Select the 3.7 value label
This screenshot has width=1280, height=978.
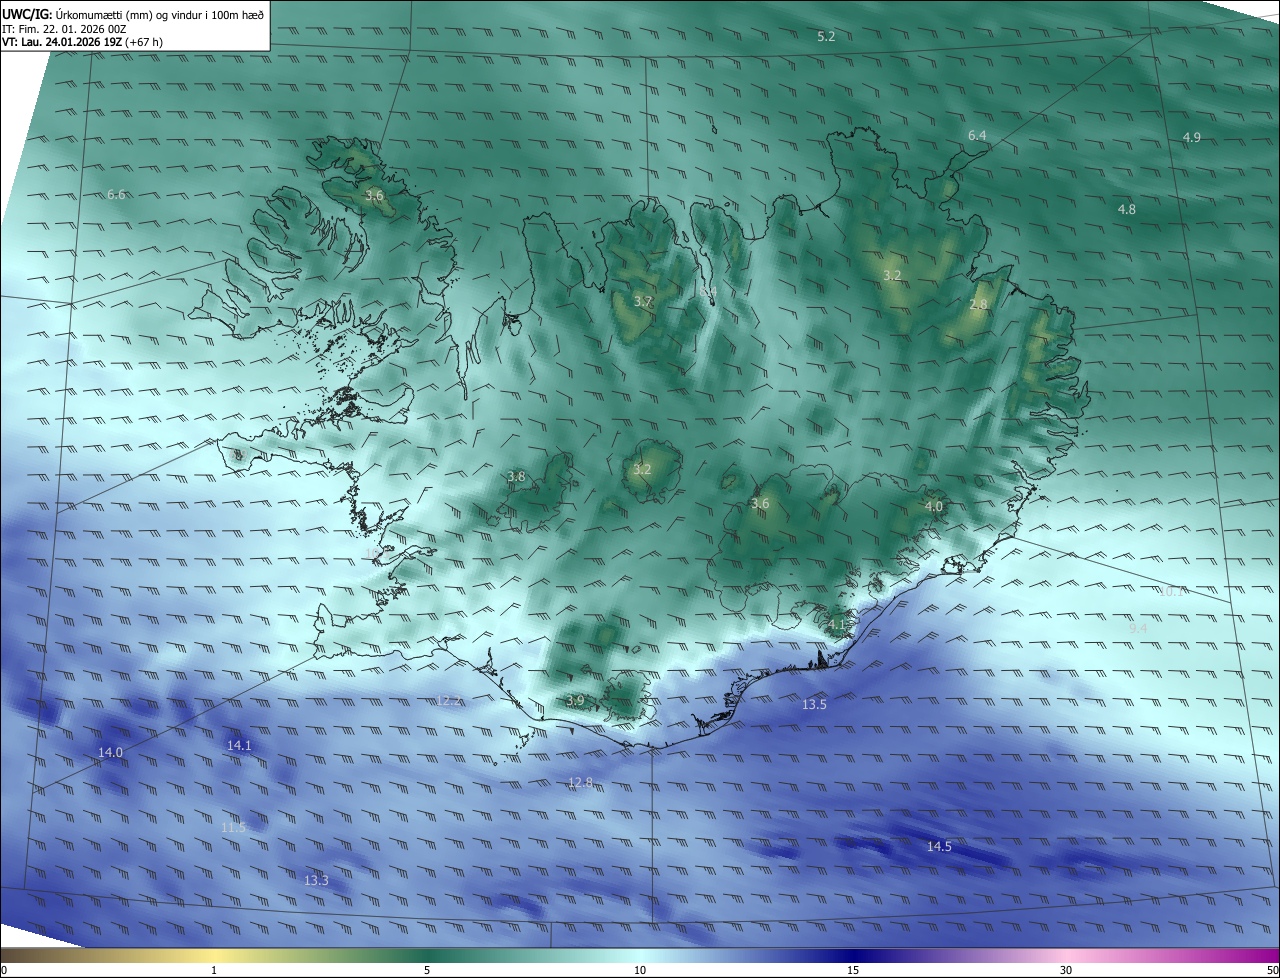tap(643, 301)
